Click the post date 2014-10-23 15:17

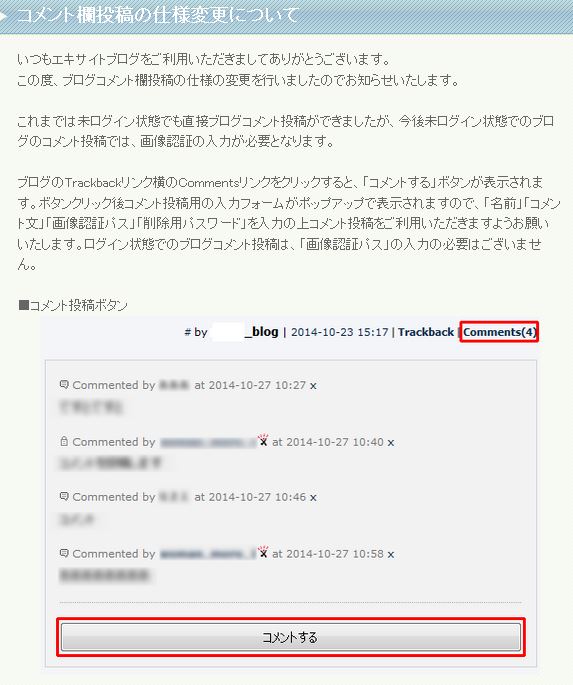point(339,332)
